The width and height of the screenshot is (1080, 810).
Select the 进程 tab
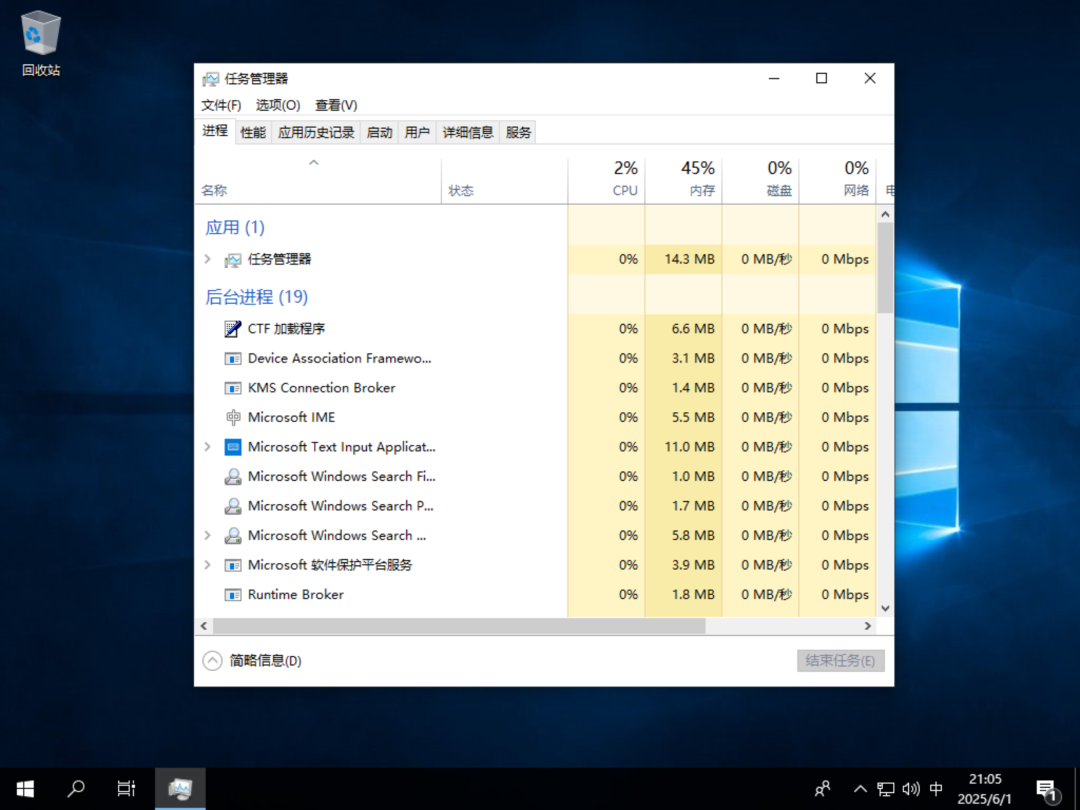[215, 131]
